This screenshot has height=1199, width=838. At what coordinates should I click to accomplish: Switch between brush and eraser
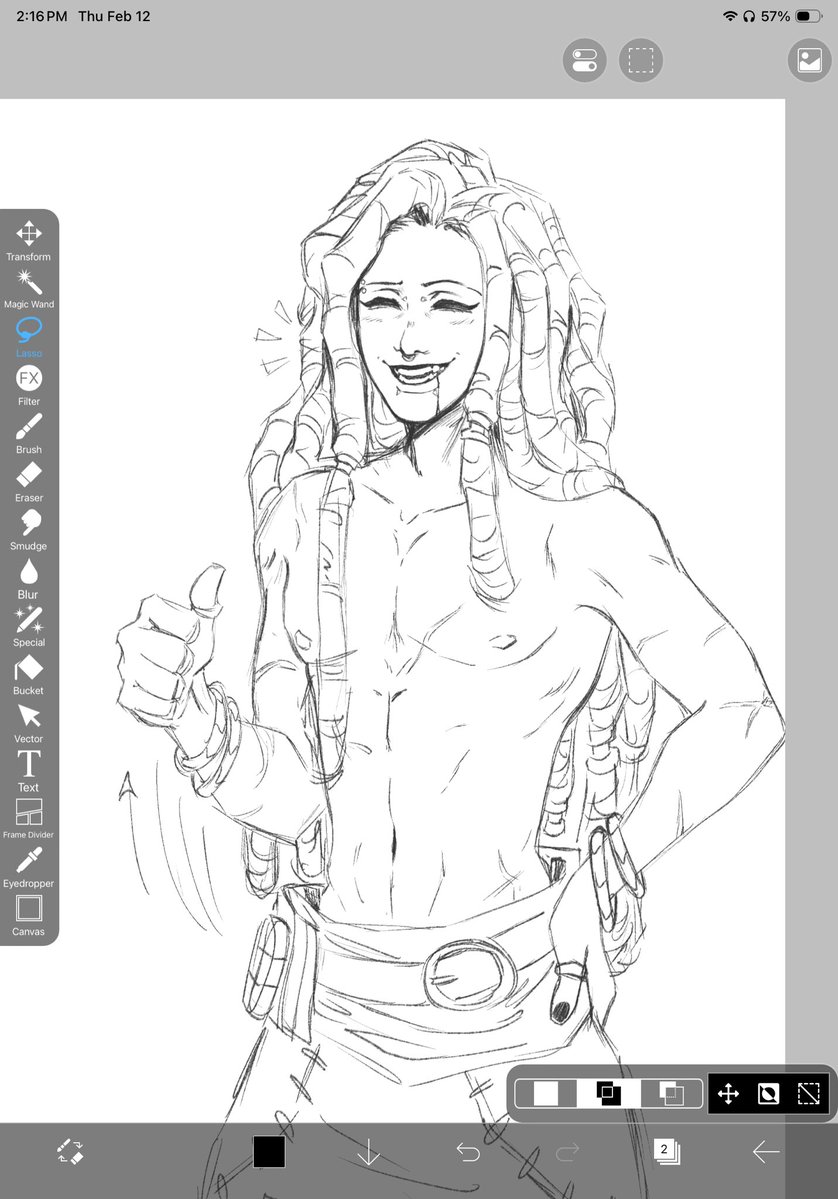[x=70, y=1152]
